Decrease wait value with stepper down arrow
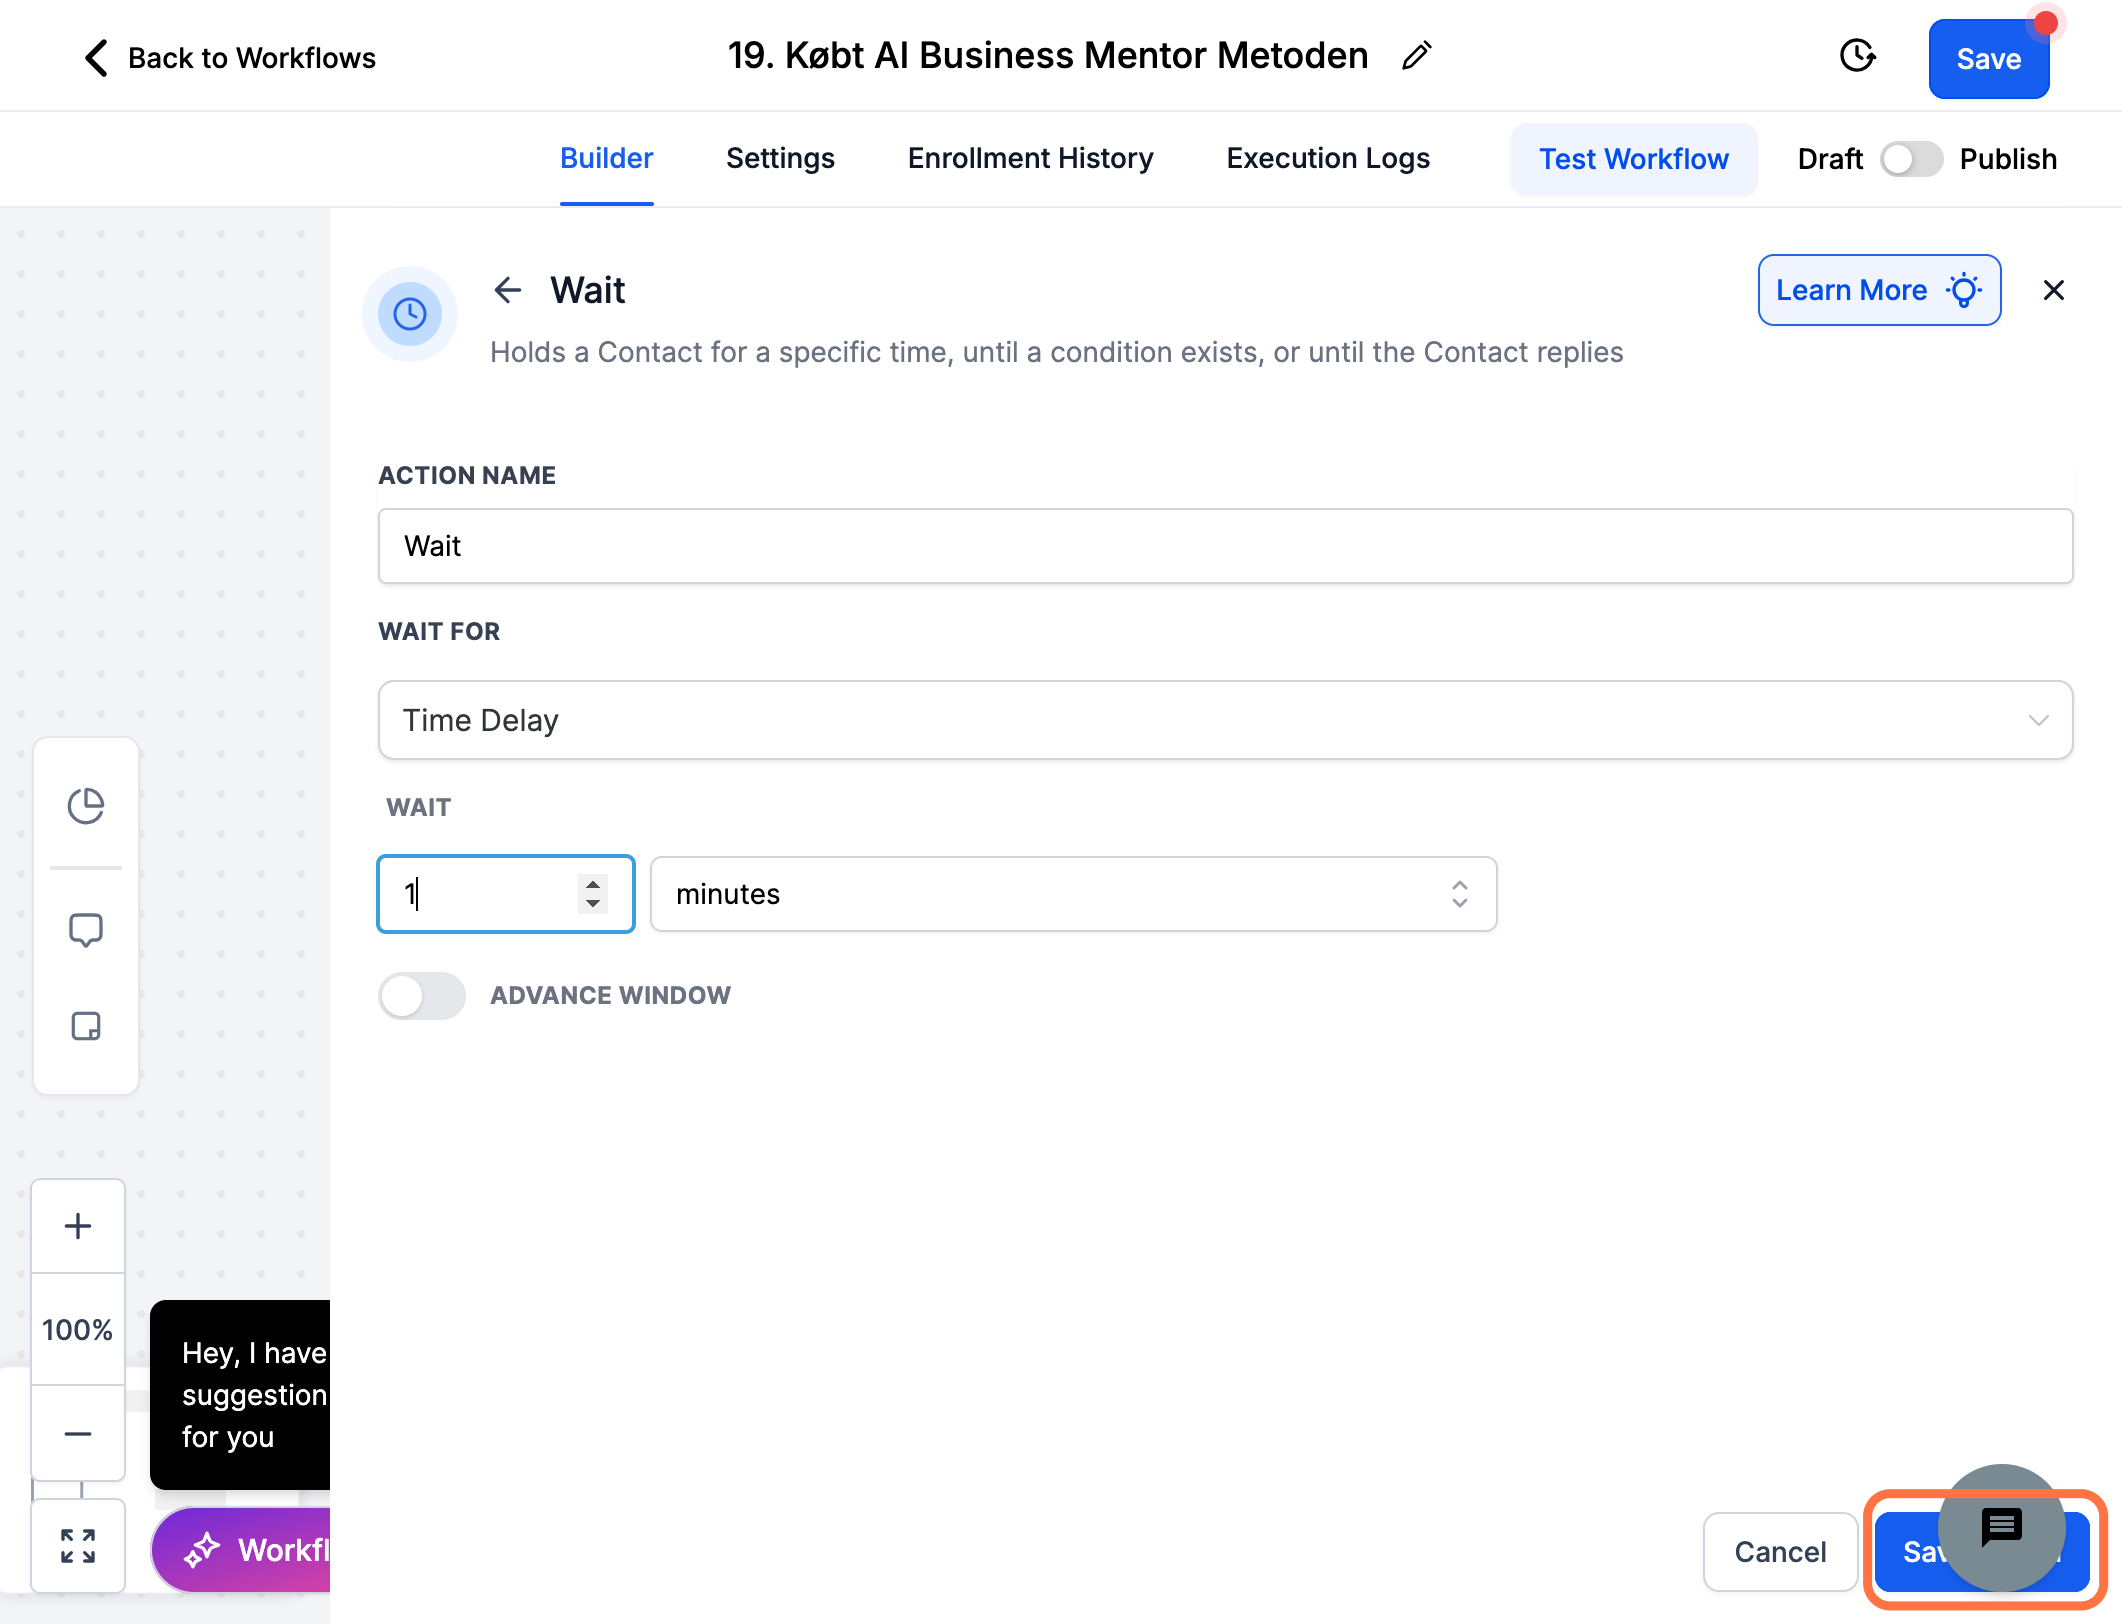 [593, 904]
